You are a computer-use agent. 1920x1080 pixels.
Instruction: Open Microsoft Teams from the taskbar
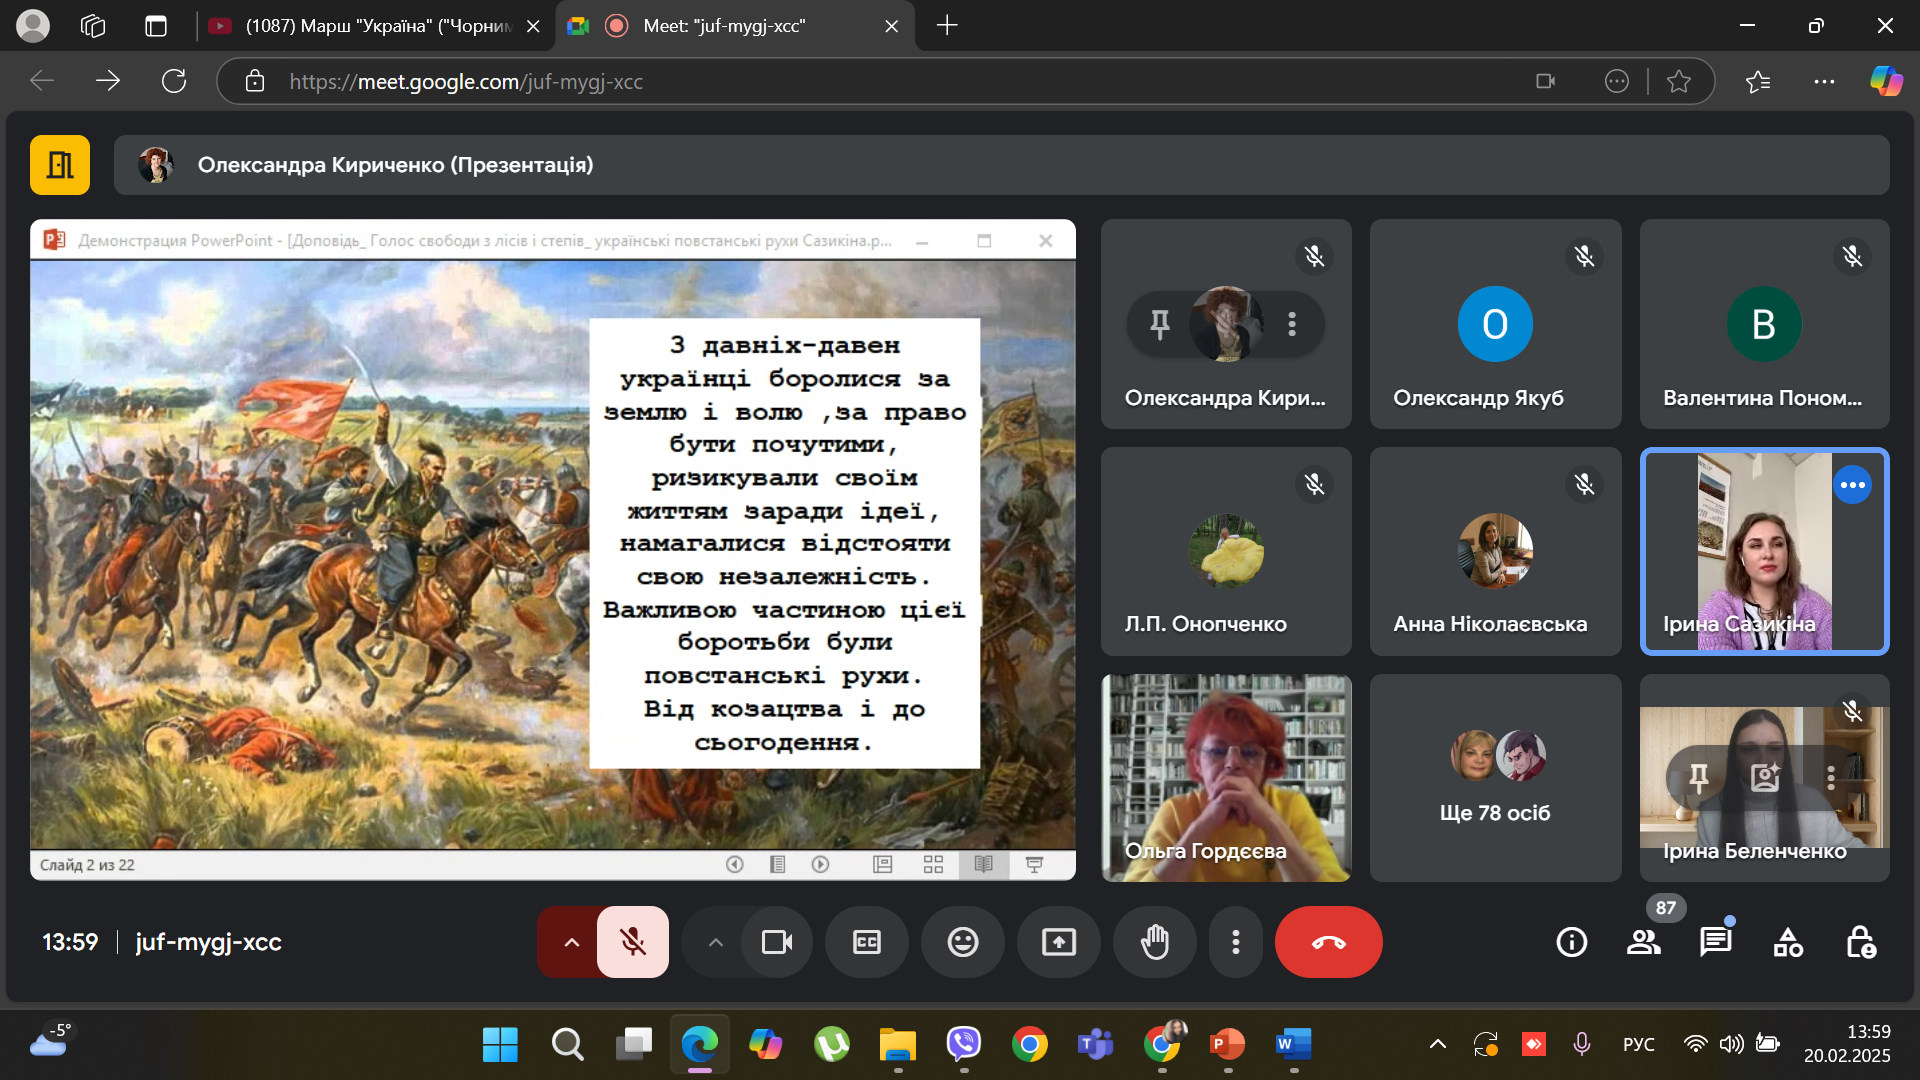[1096, 1045]
